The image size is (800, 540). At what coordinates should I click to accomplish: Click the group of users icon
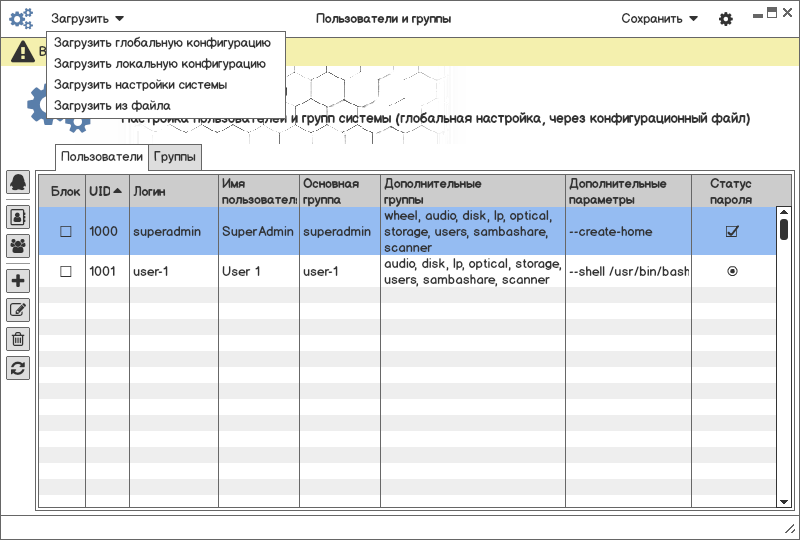[x=18, y=246]
